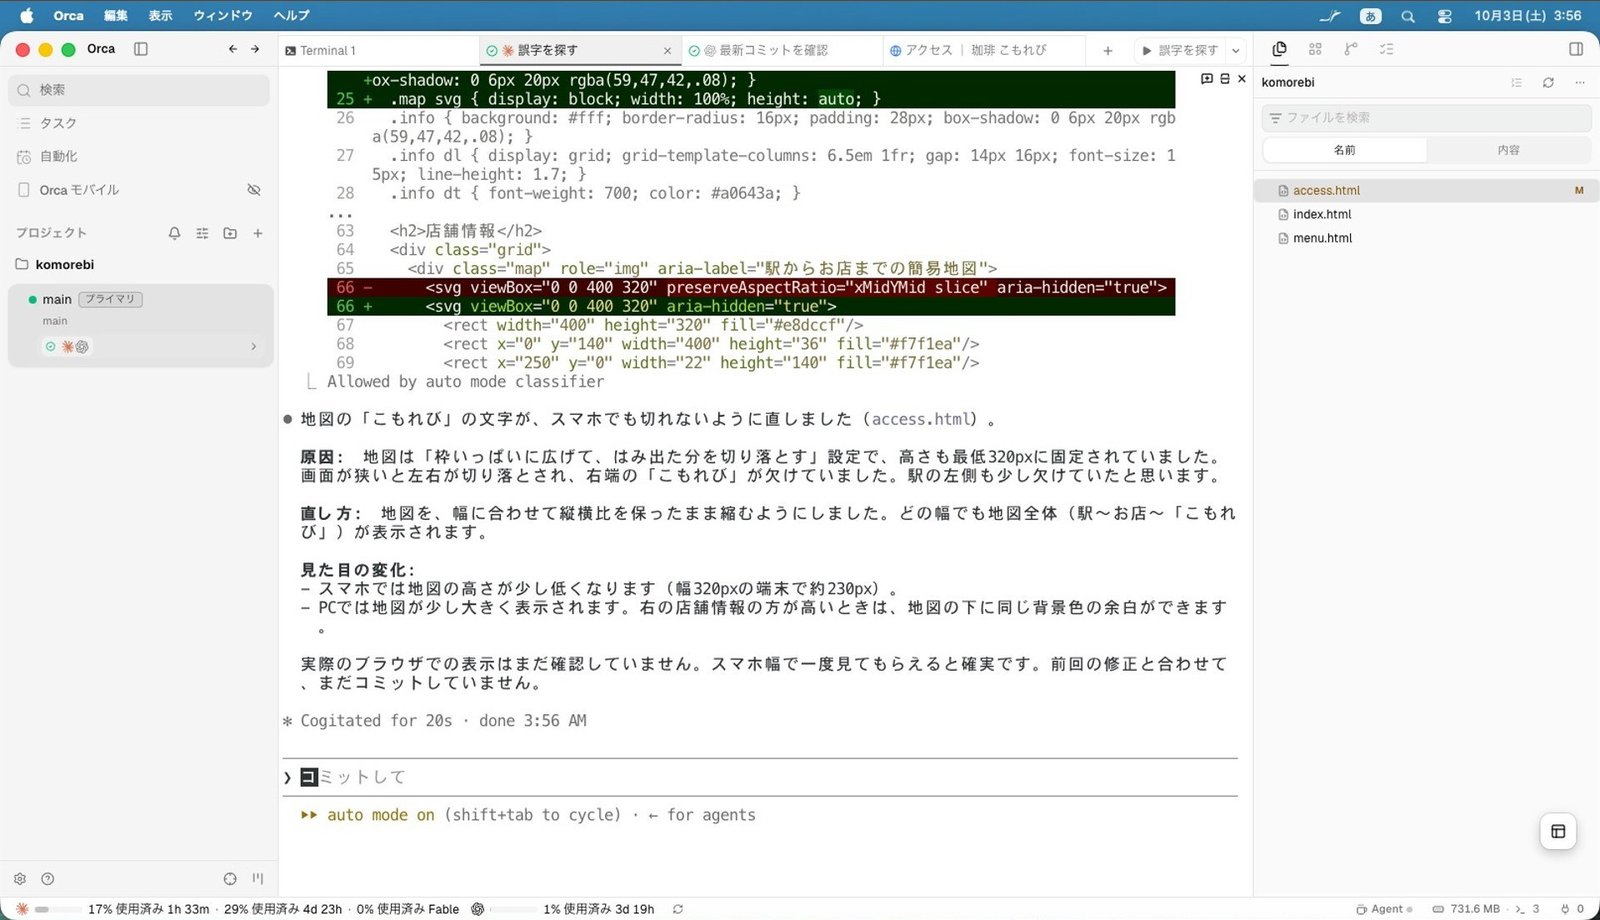Open the アクセス | 珈琲 こもれび tab
Screen dimensions: 1600x920
point(984,51)
